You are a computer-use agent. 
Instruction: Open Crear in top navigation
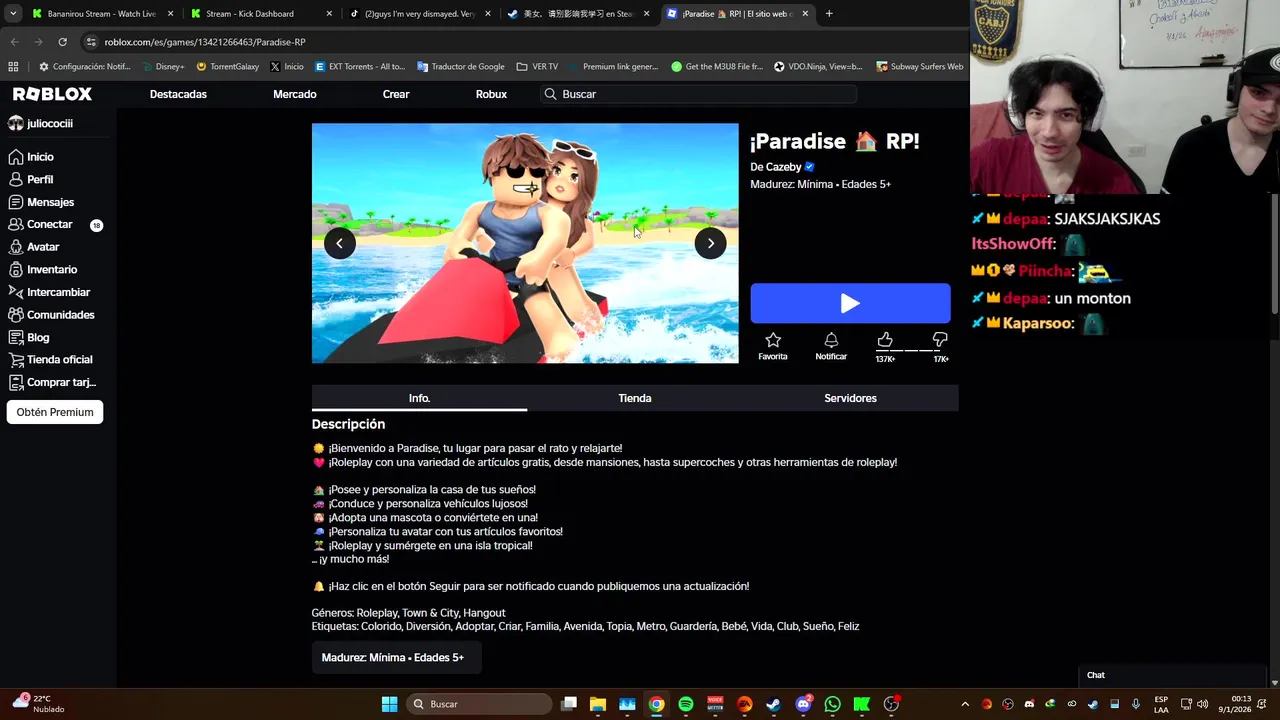point(396,94)
